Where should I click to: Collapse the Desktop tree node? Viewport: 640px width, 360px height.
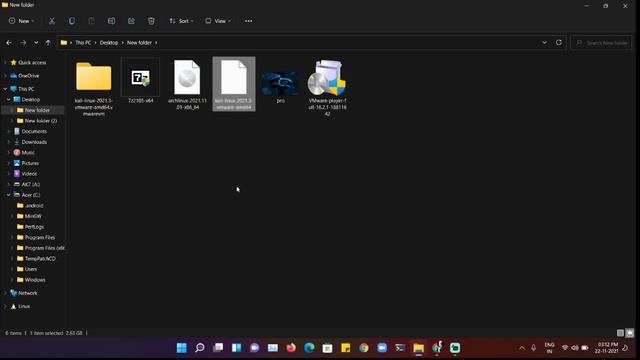tap(9, 100)
